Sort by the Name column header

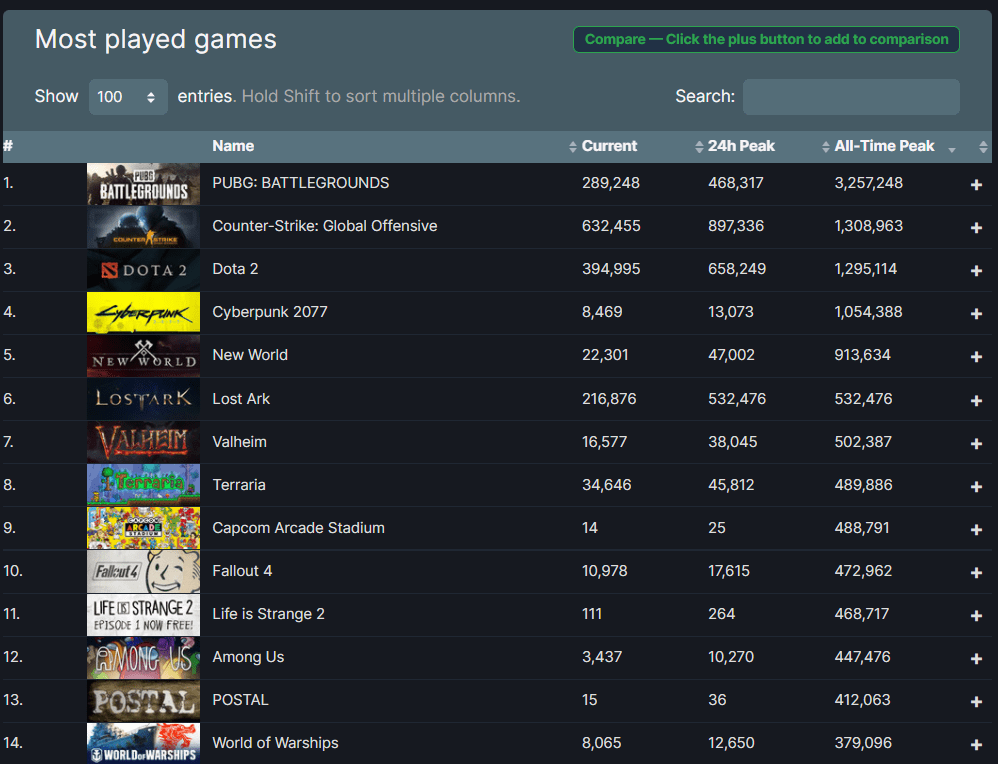point(233,146)
